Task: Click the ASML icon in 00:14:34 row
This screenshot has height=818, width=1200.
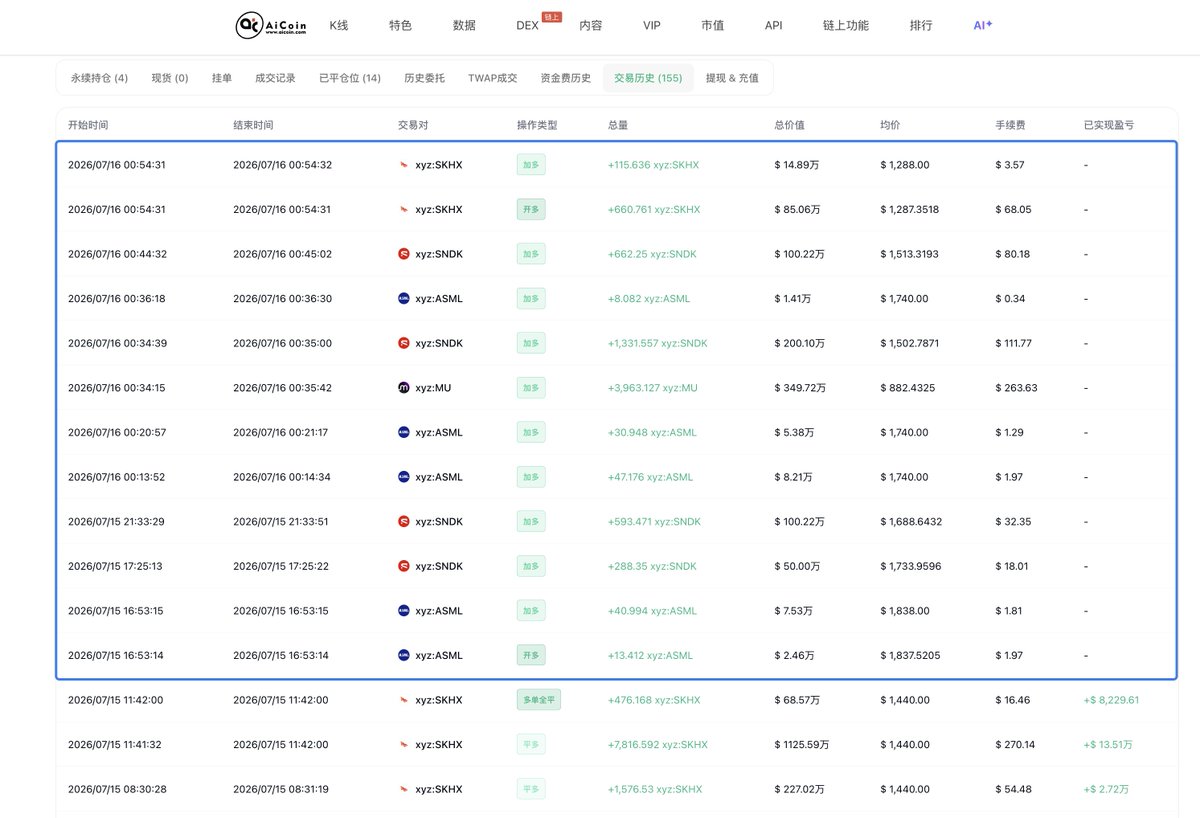Action: click(x=404, y=477)
